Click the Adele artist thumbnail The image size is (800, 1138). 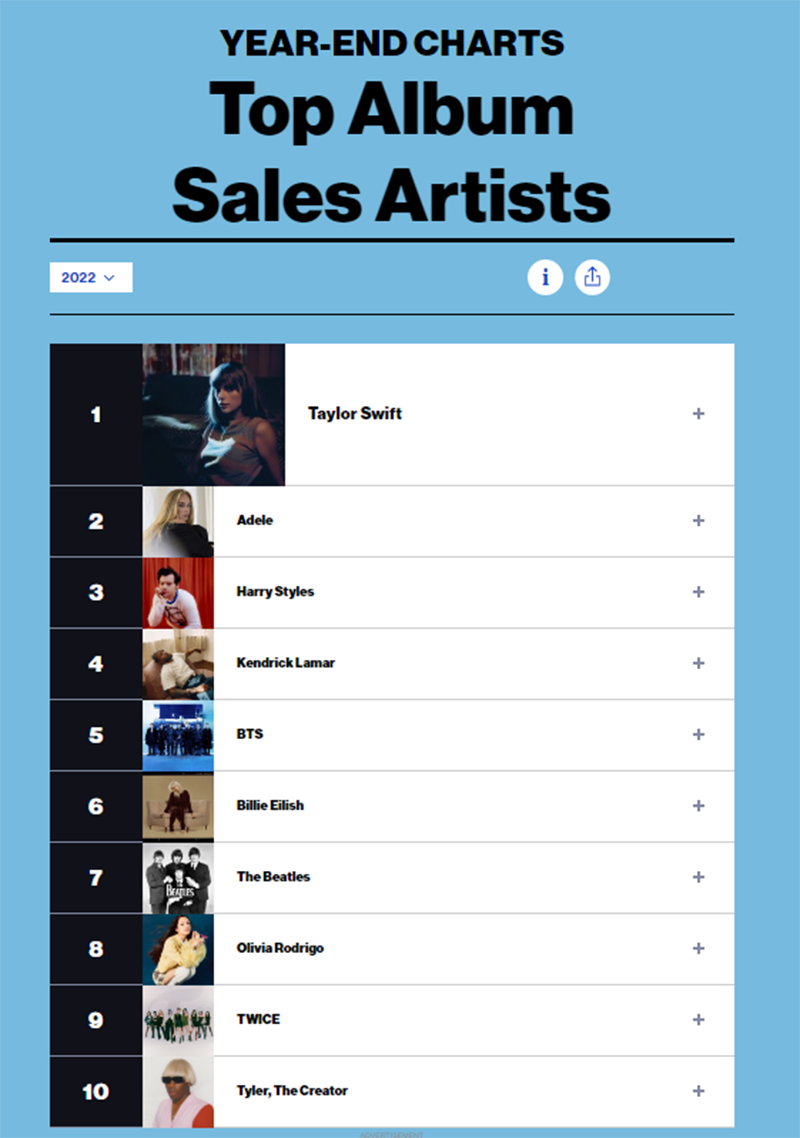(x=179, y=521)
